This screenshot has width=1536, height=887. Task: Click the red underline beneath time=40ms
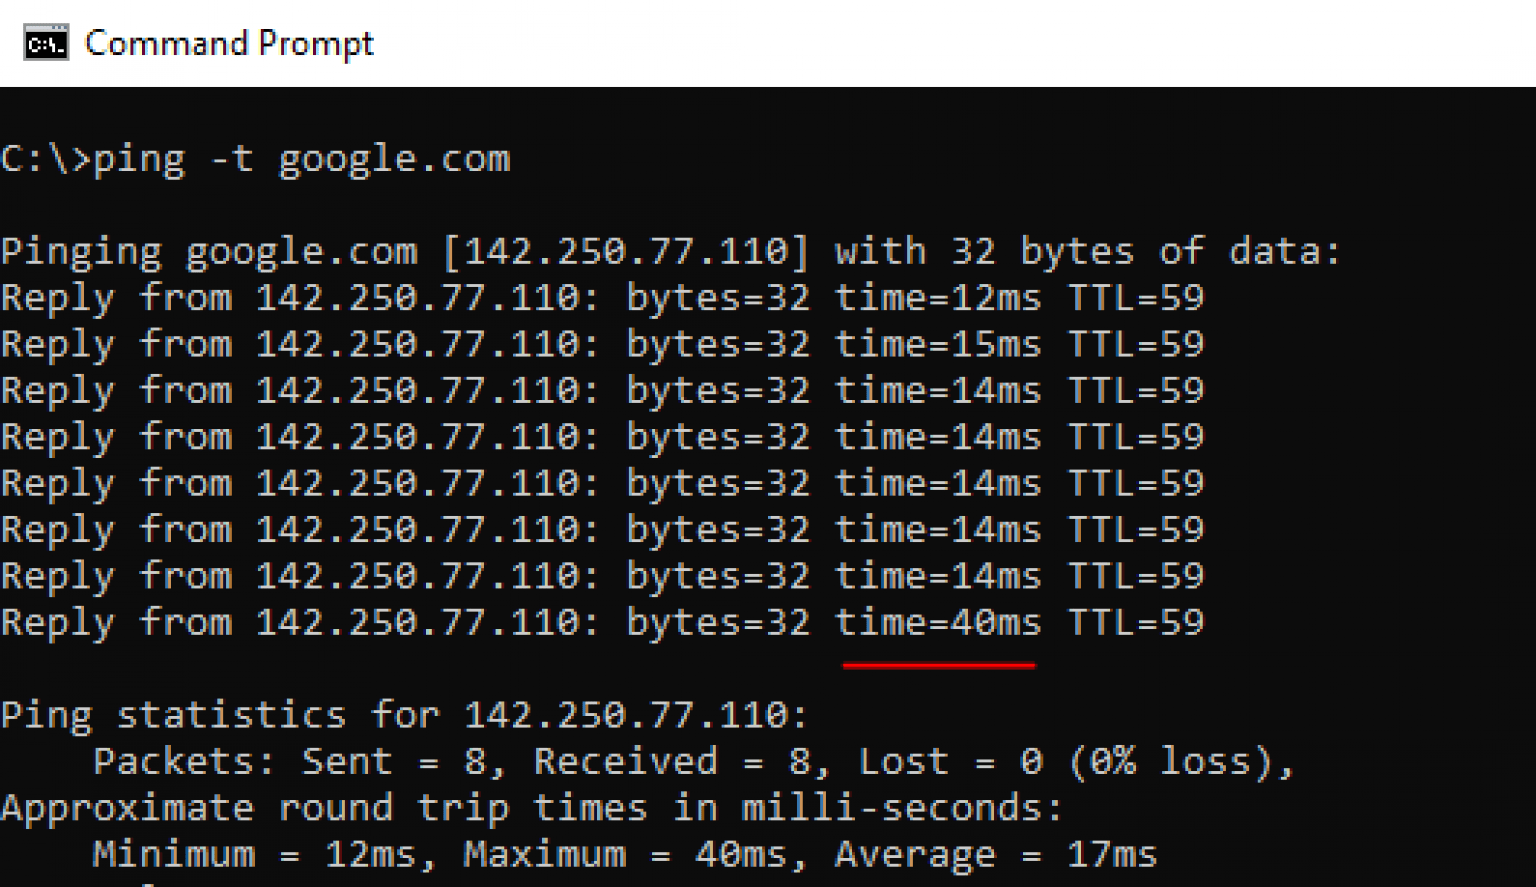[938, 665]
